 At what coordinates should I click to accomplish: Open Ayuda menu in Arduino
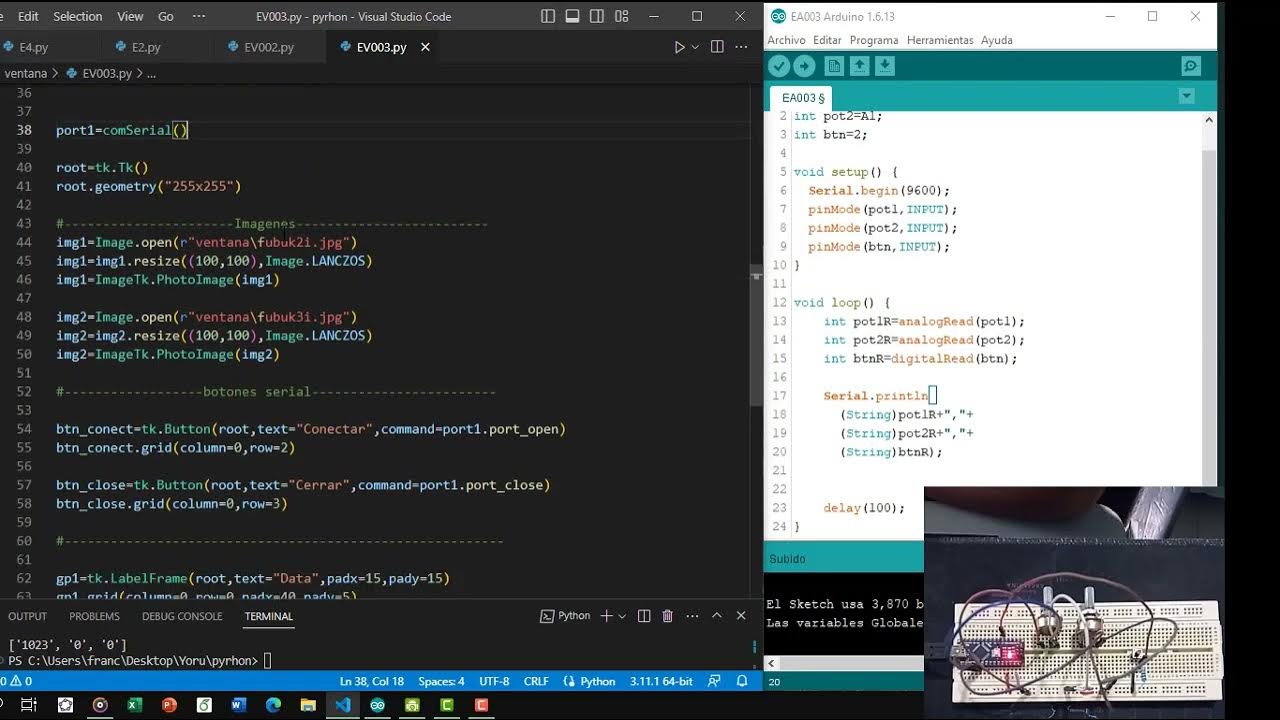pyautogui.click(x=997, y=40)
